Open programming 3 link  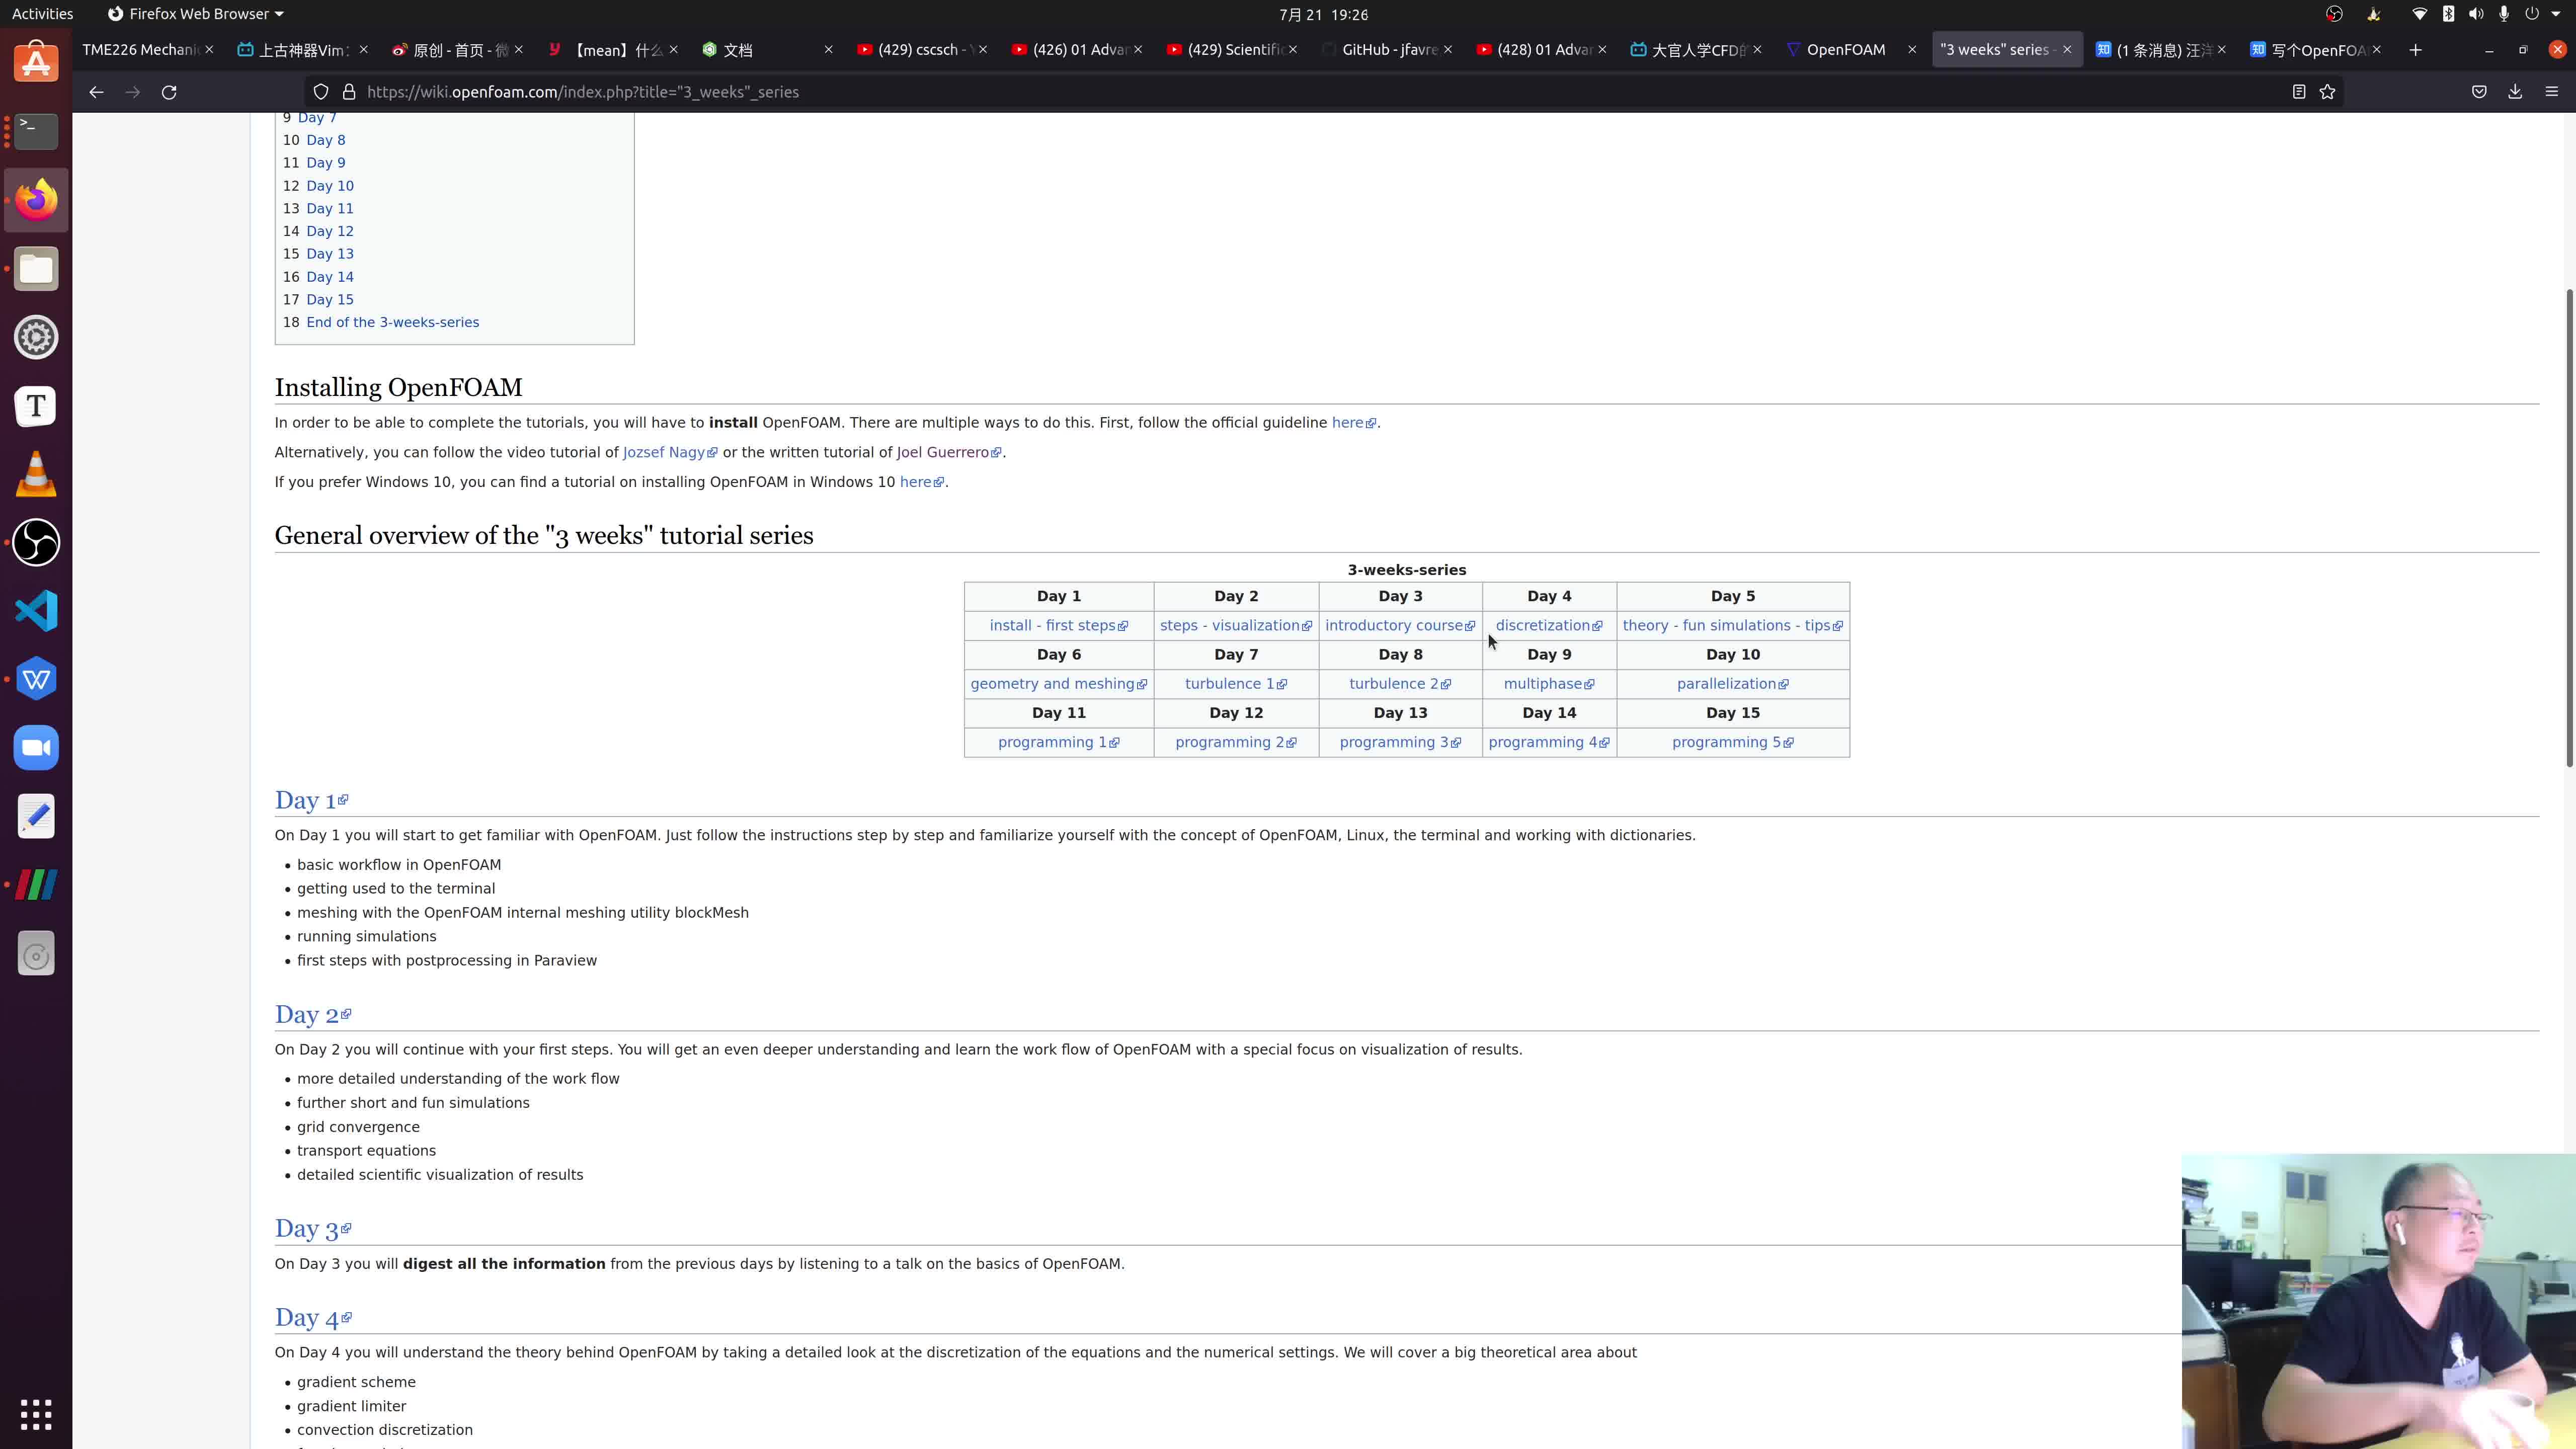(1399, 742)
